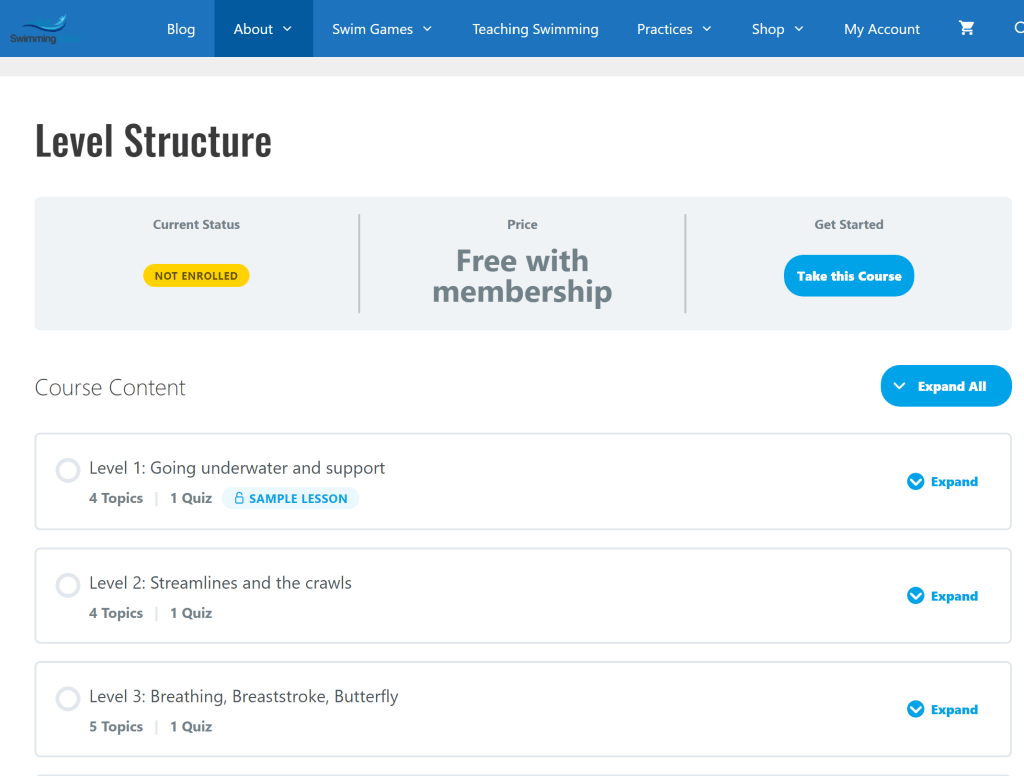Open the shopping cart icon

(967, 28)
